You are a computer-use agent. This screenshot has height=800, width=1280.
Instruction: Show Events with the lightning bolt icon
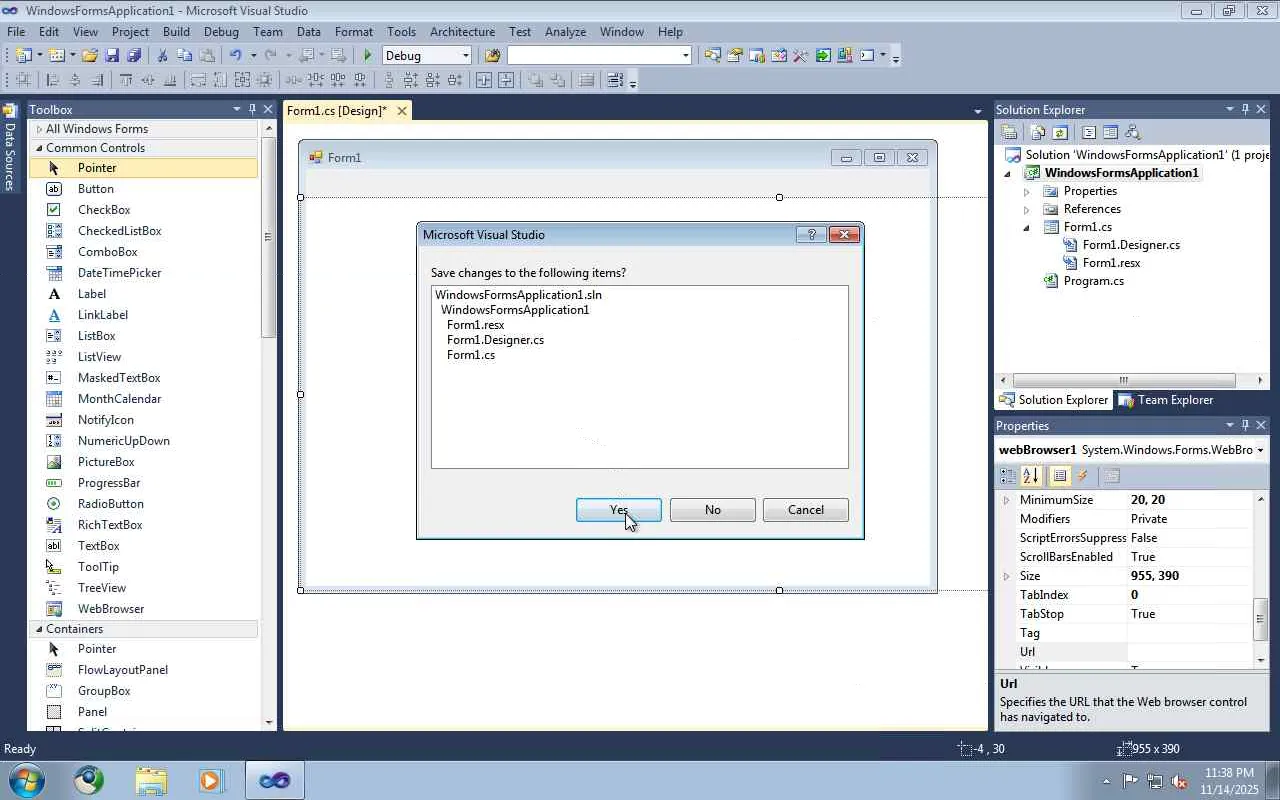click(1082, 477)
